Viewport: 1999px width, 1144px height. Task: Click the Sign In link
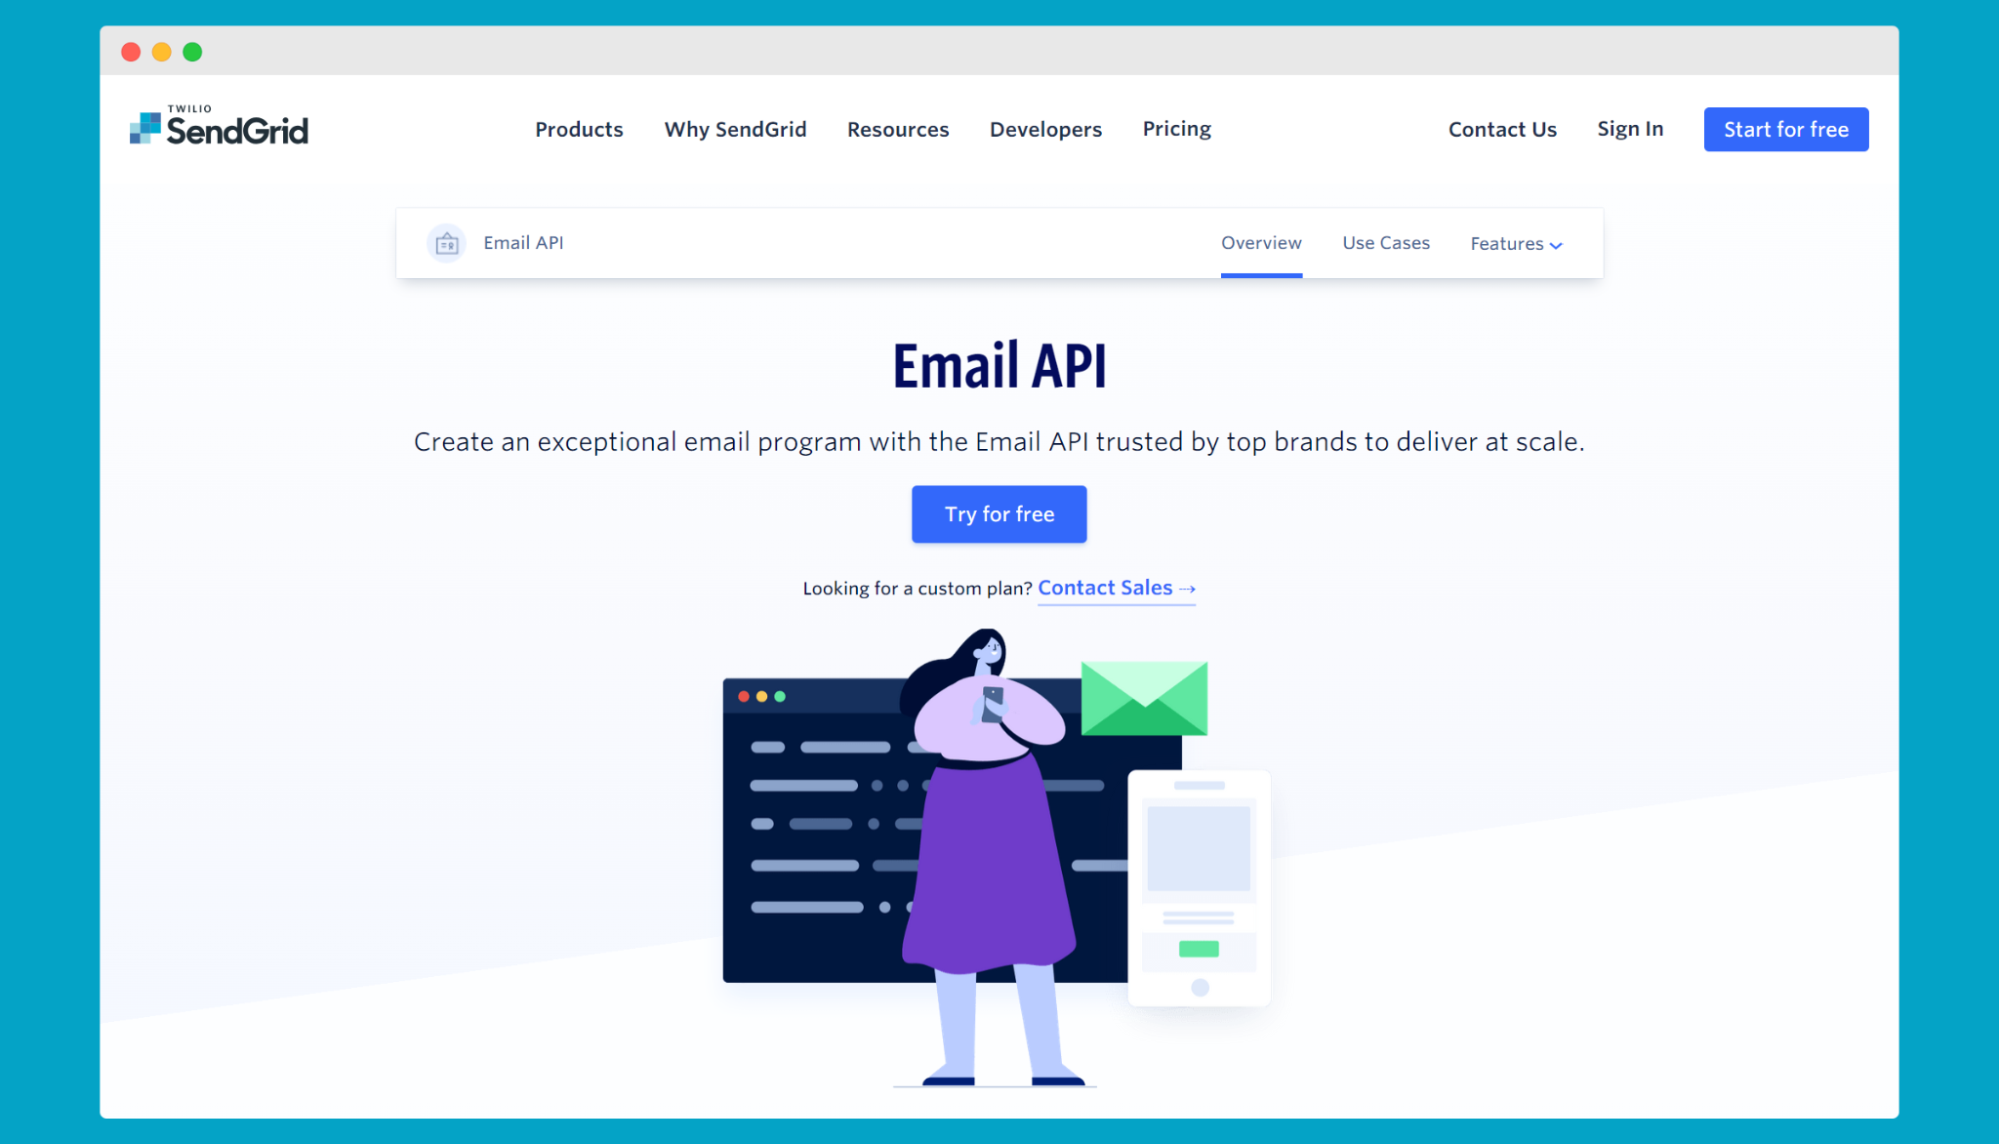1630,128
